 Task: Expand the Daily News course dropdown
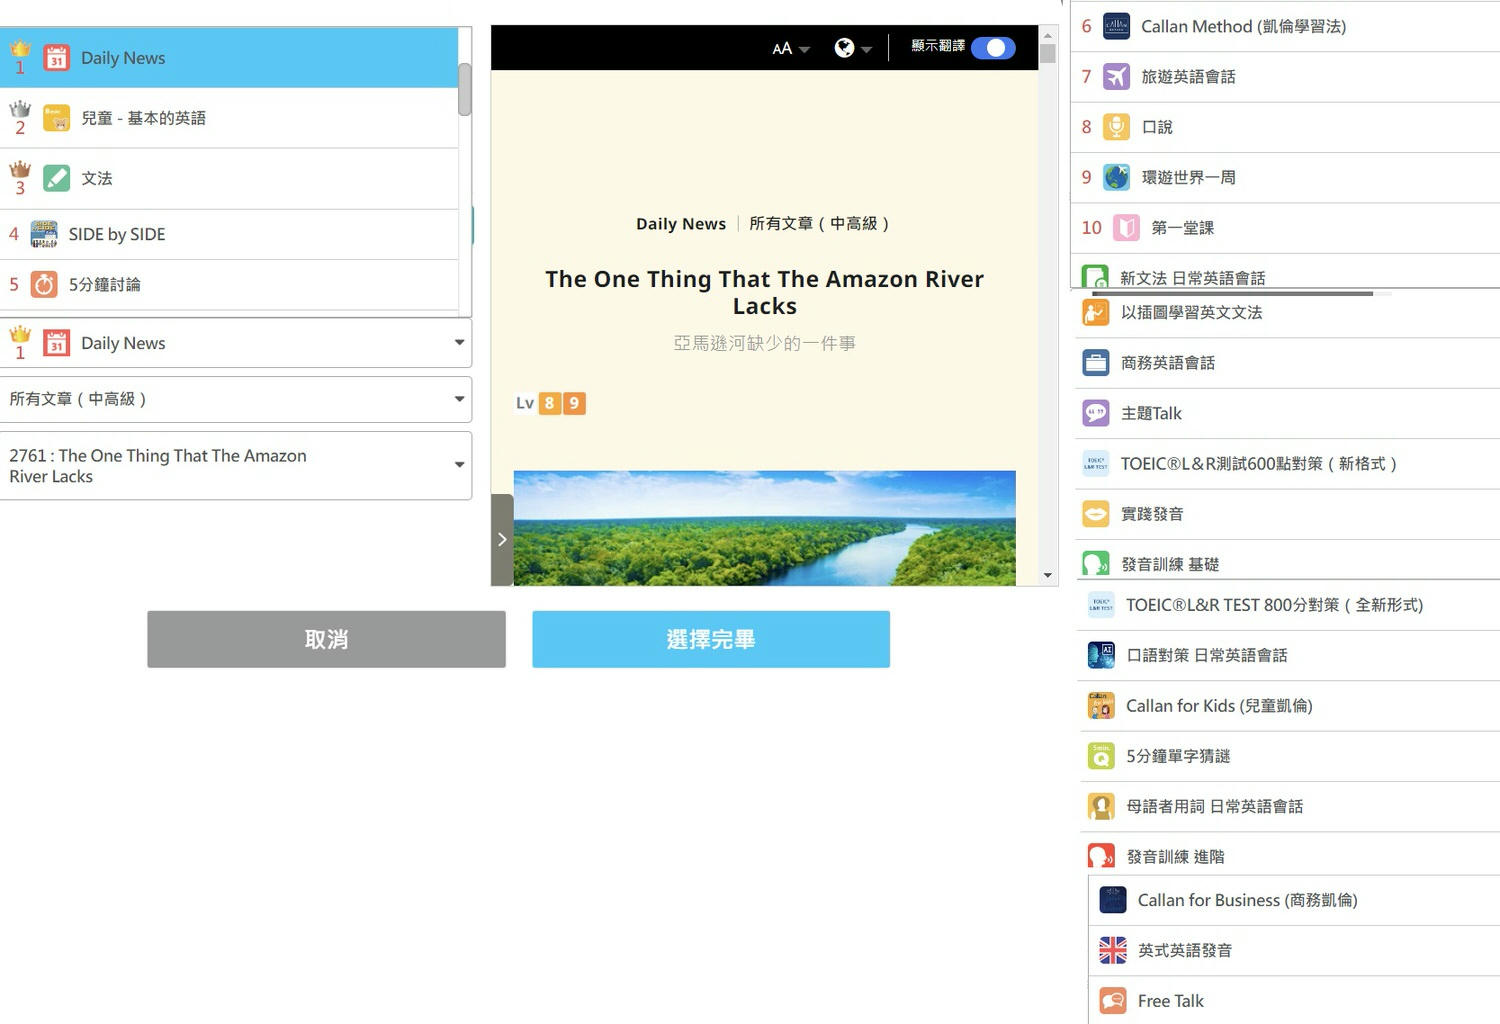[x=236, y=343]
